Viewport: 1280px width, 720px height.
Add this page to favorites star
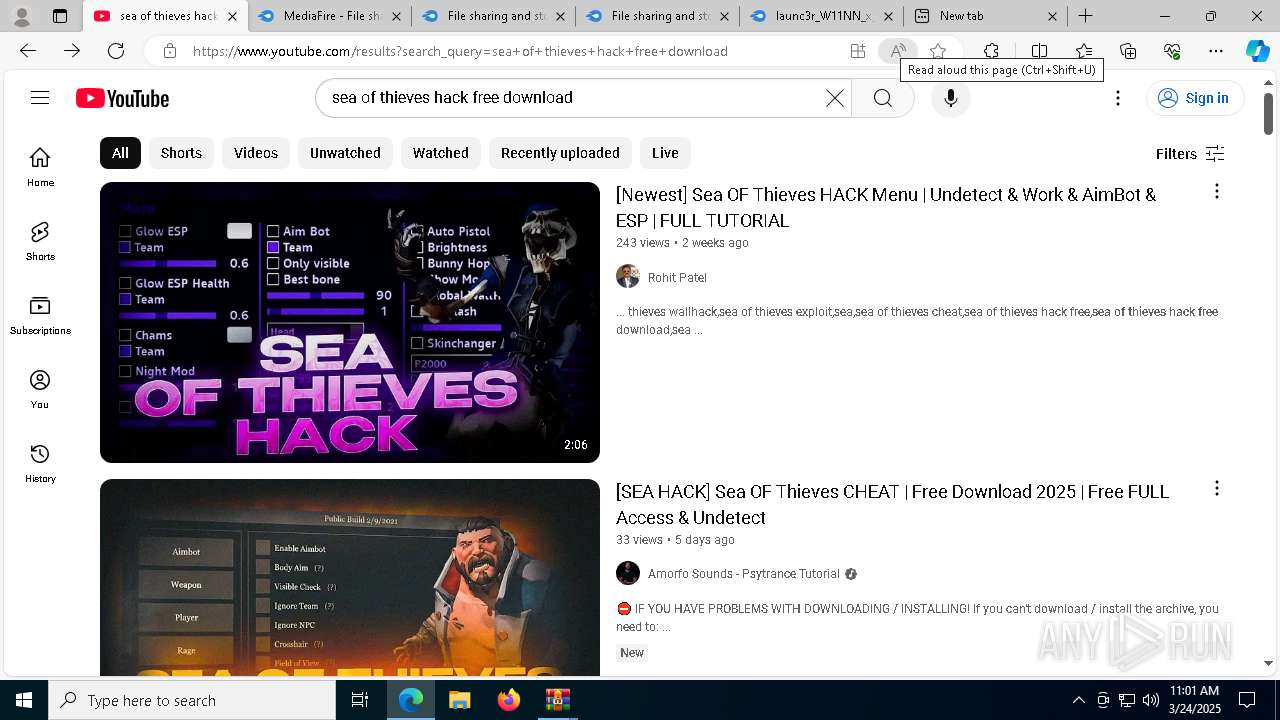(938, 51)
